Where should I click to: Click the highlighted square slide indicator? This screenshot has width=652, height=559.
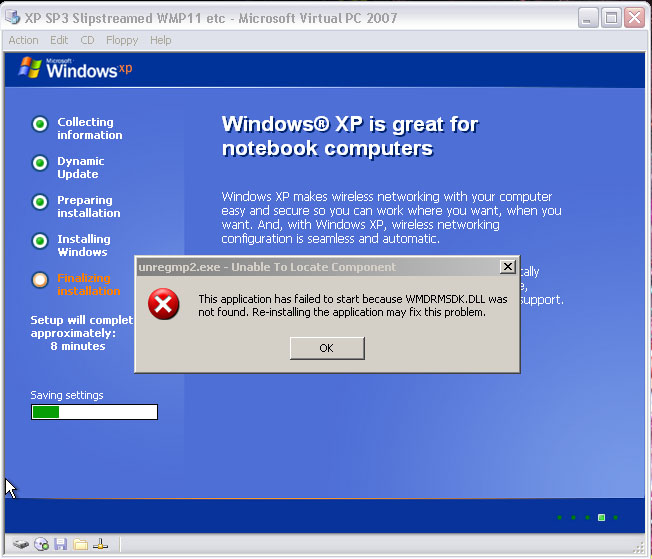[x=601, y=517]
